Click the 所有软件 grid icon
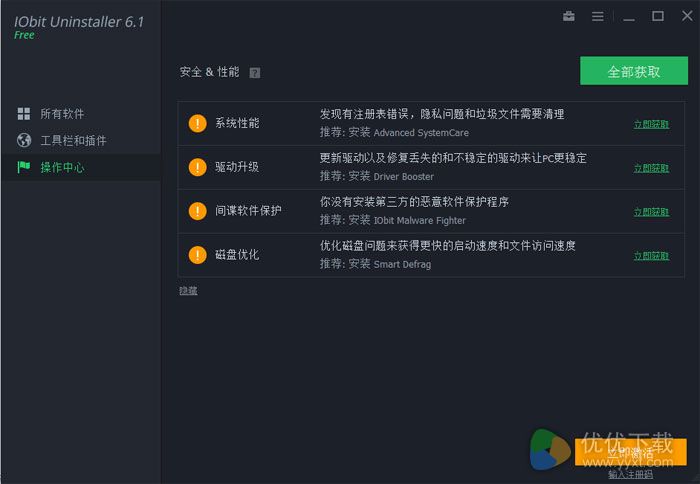The height and width of the screenshot is (484, 700). (24, 114)
